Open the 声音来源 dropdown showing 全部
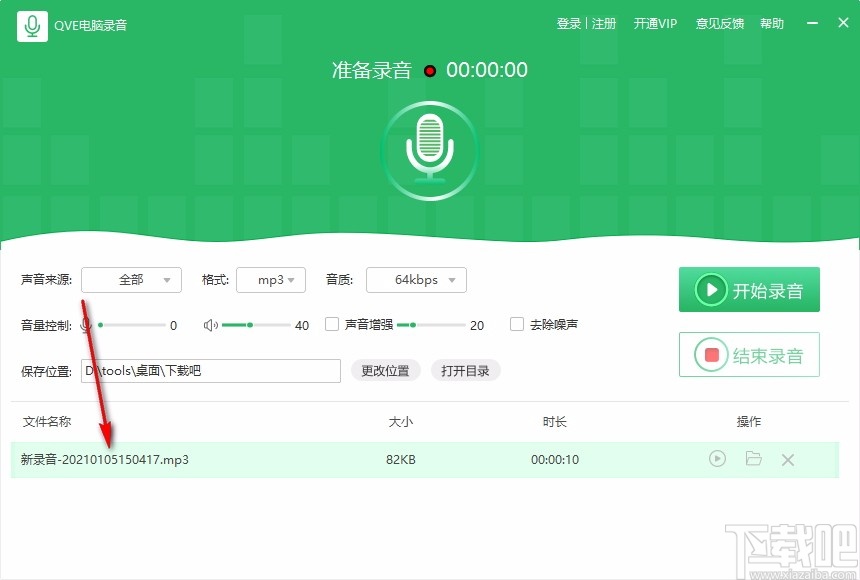 (x=131, y=280)
